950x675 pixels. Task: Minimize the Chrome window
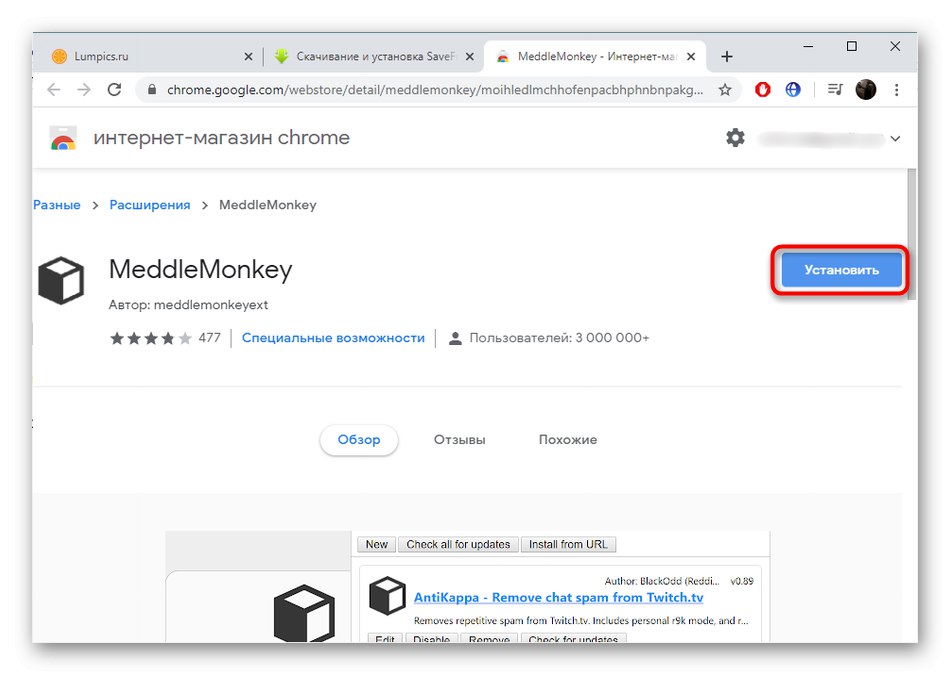pyautogui.click(x=808, y=46)
